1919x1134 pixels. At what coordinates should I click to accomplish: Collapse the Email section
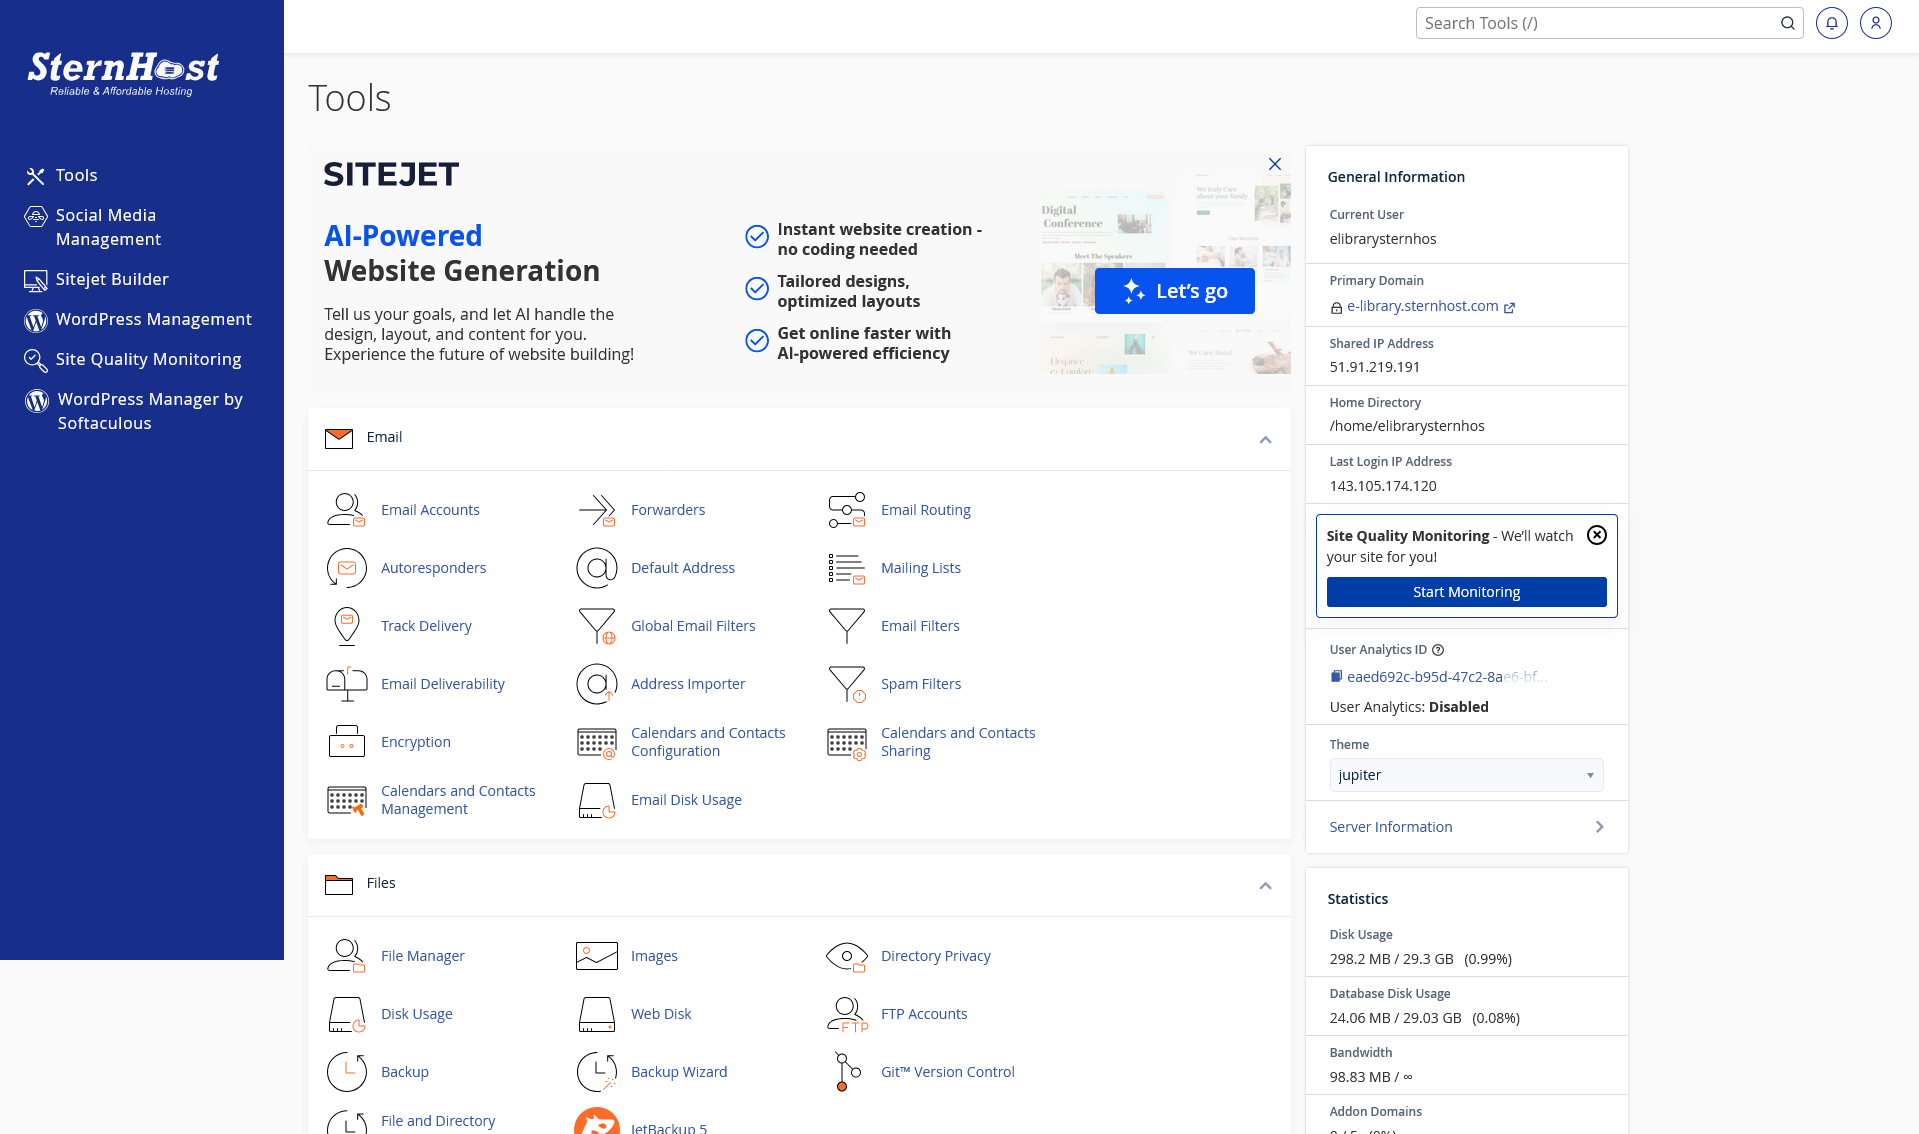tap(1265, 440)
